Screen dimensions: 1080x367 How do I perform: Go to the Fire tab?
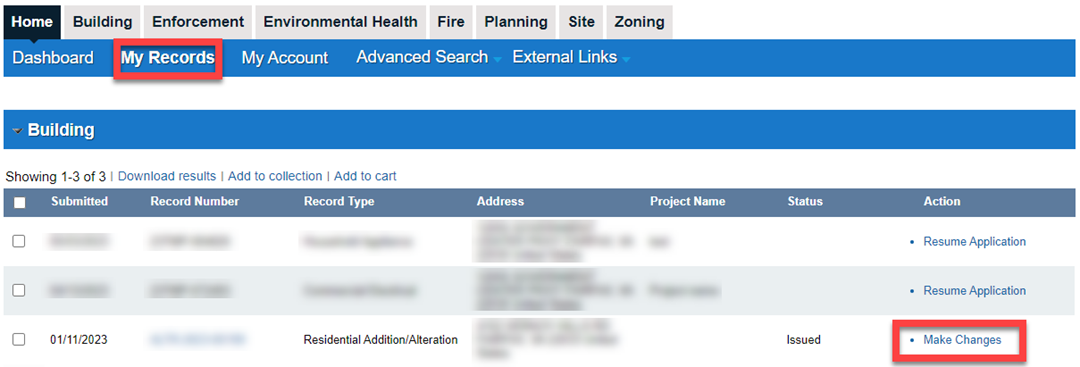450,22
